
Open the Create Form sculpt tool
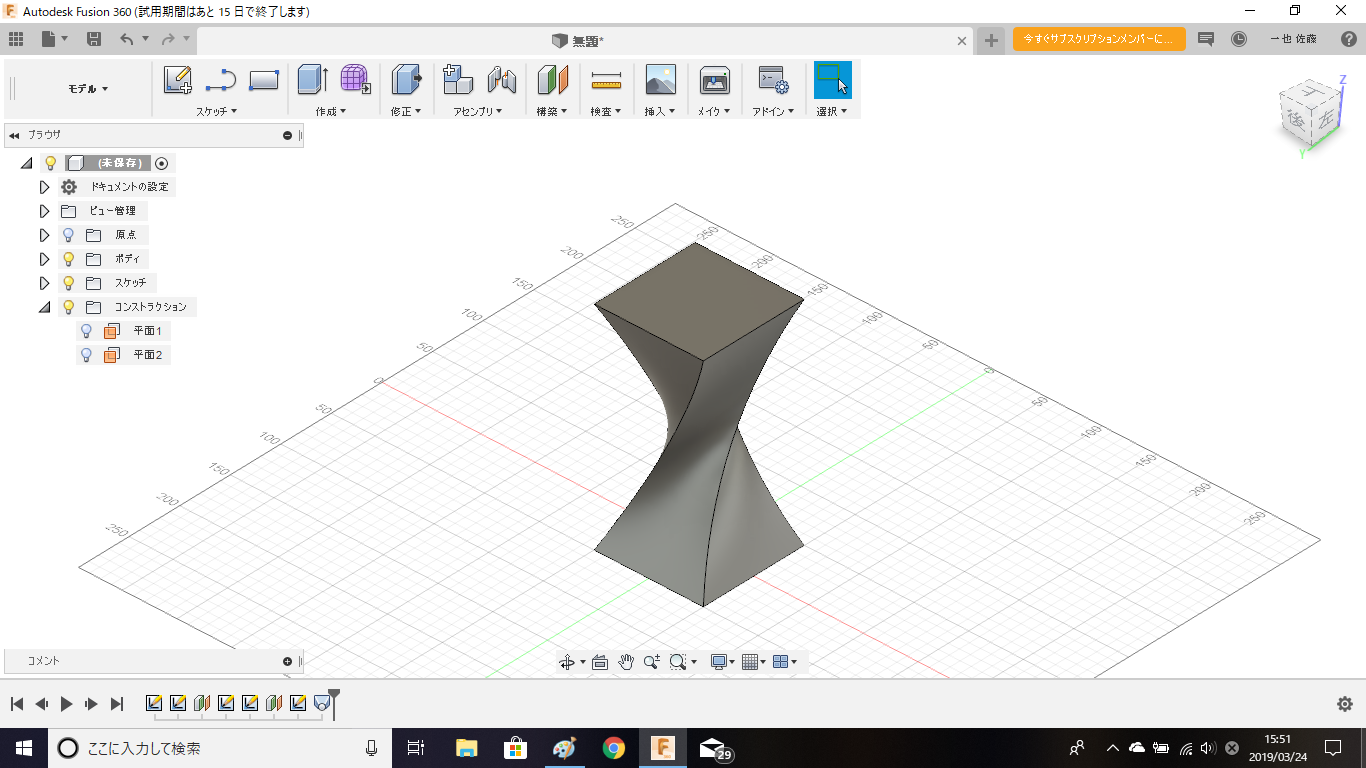(355, 80)
